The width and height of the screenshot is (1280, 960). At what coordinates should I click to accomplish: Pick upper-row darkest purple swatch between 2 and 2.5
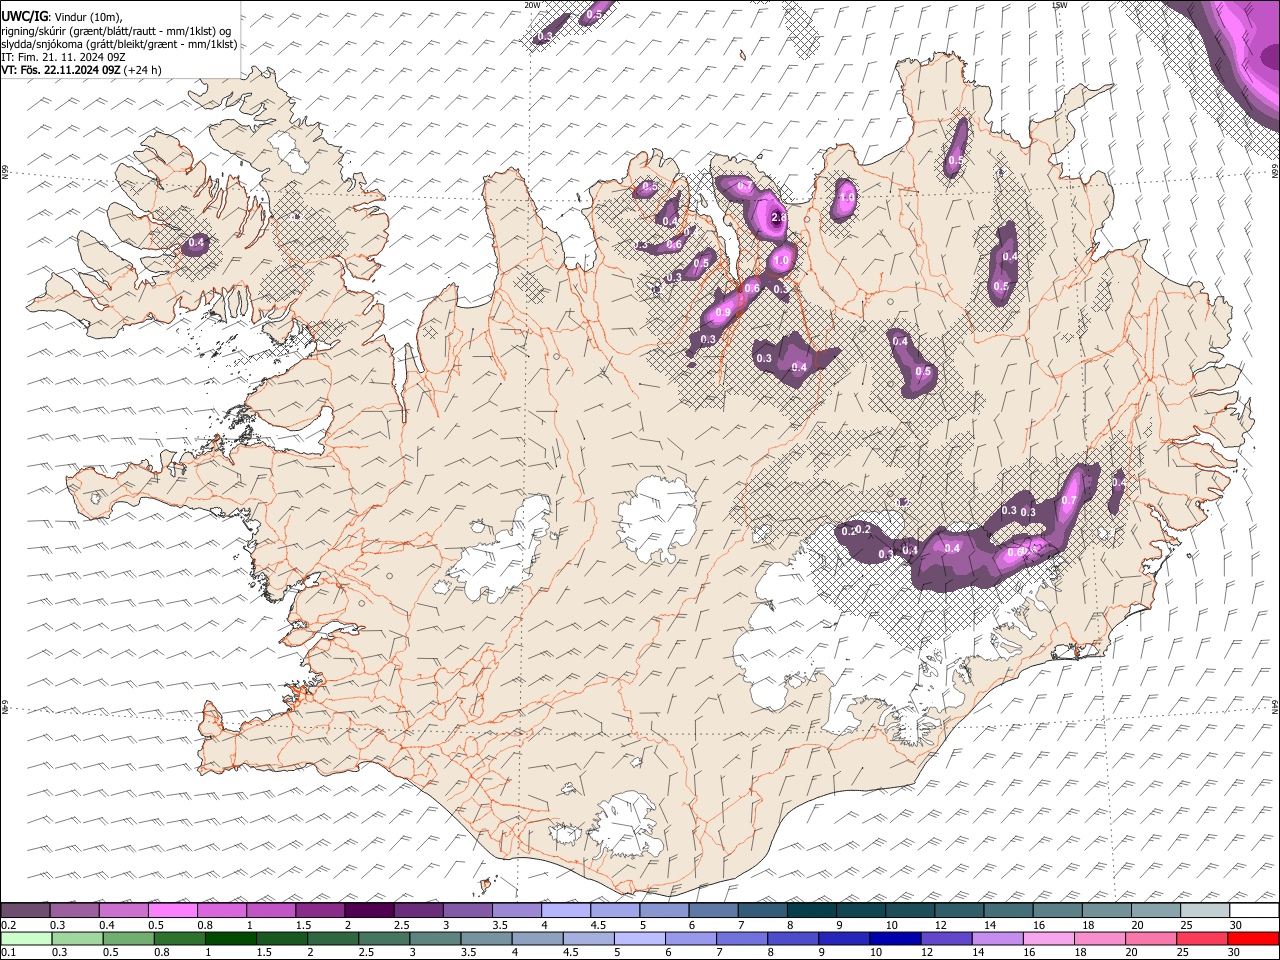(x=369, y=910)
